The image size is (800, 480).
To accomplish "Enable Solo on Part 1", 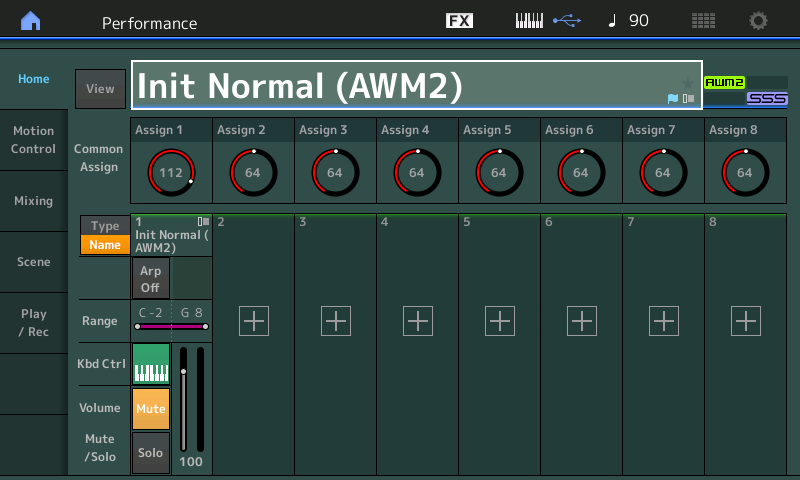I will coord(151,453).
